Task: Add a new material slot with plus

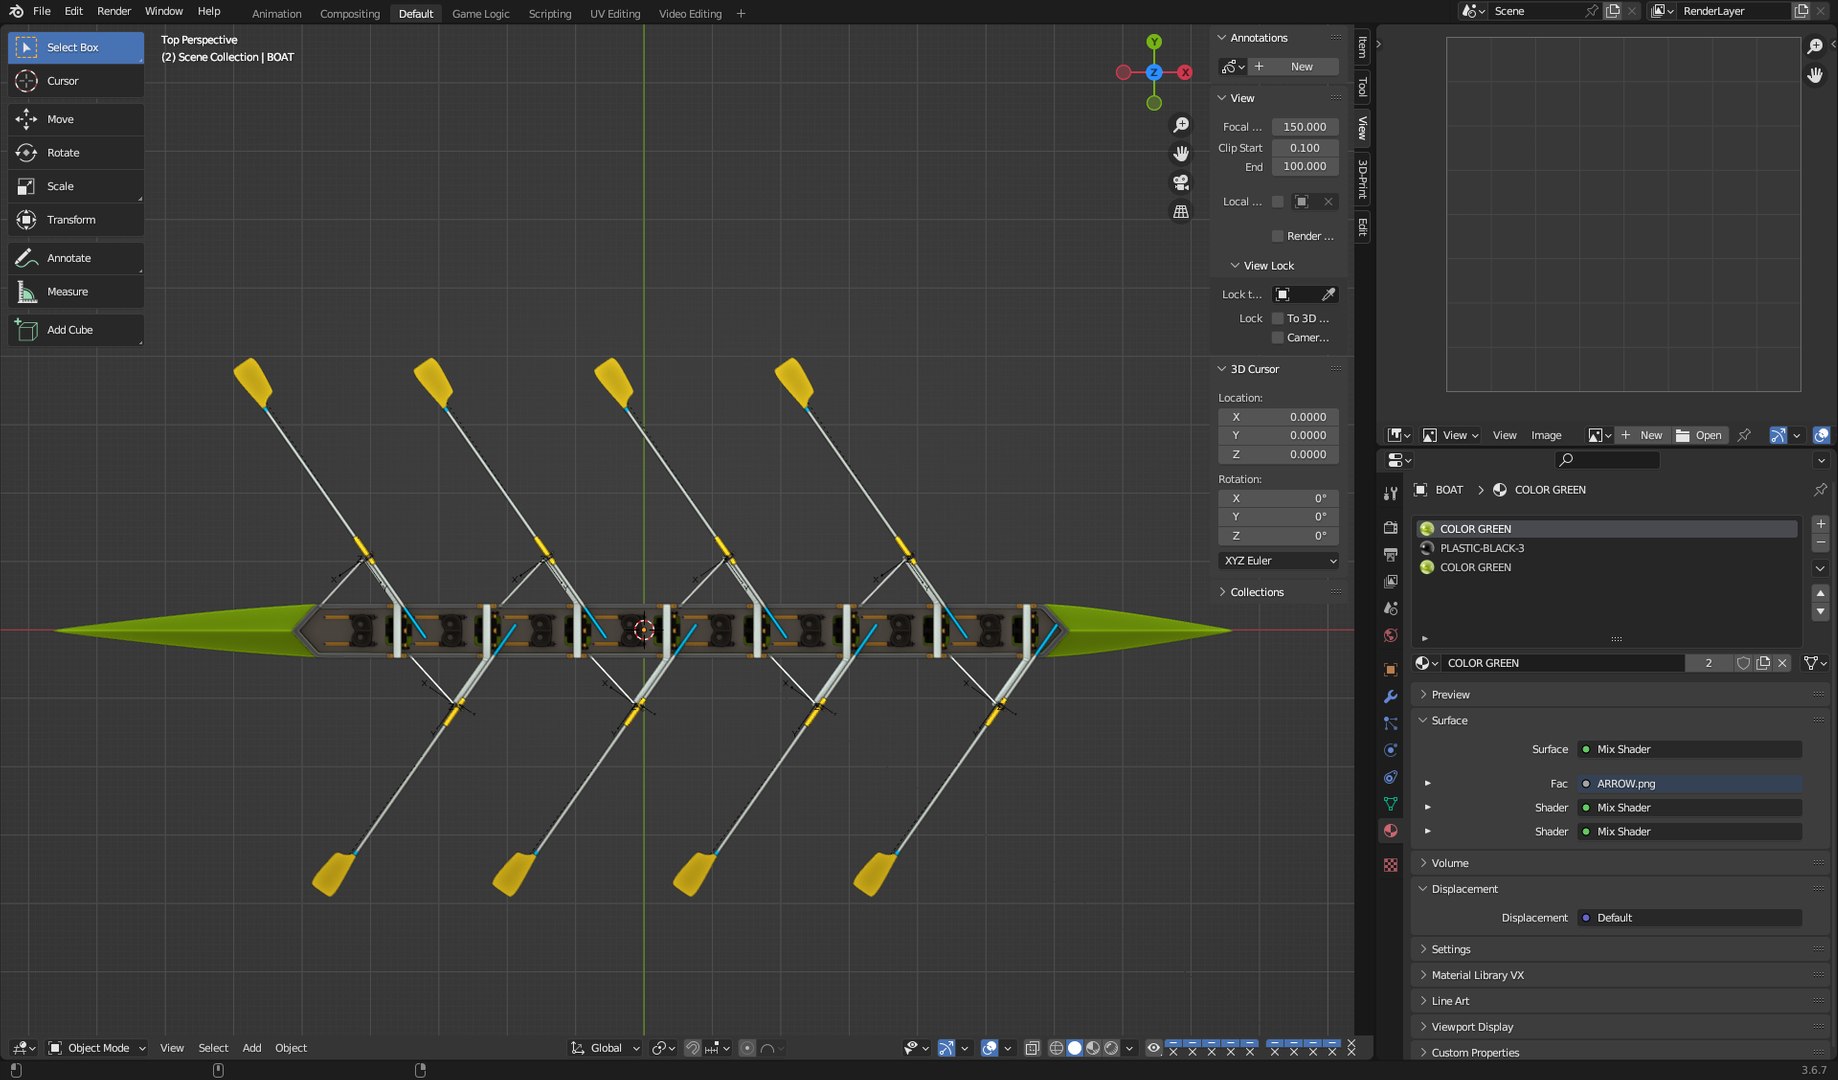Action: click(x=1820, y=524)
